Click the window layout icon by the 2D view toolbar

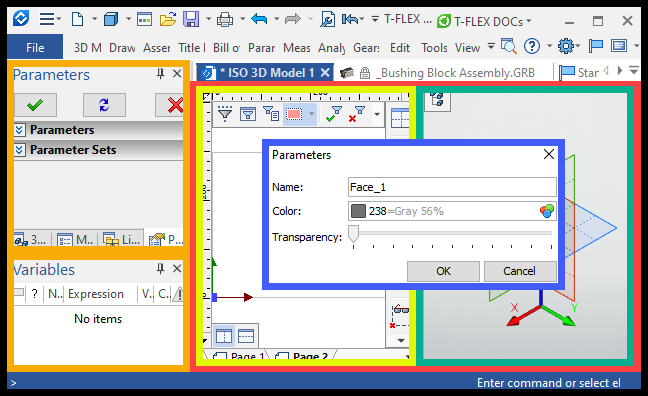(400, 119)
